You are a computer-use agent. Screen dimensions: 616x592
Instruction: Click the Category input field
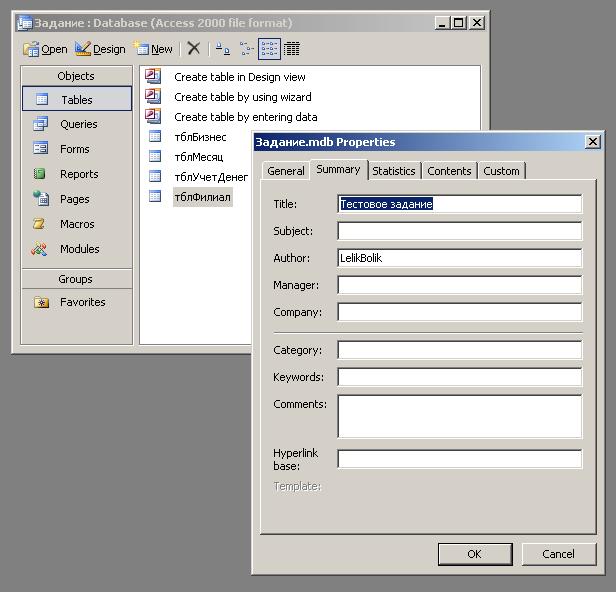[x=459, y=350]
